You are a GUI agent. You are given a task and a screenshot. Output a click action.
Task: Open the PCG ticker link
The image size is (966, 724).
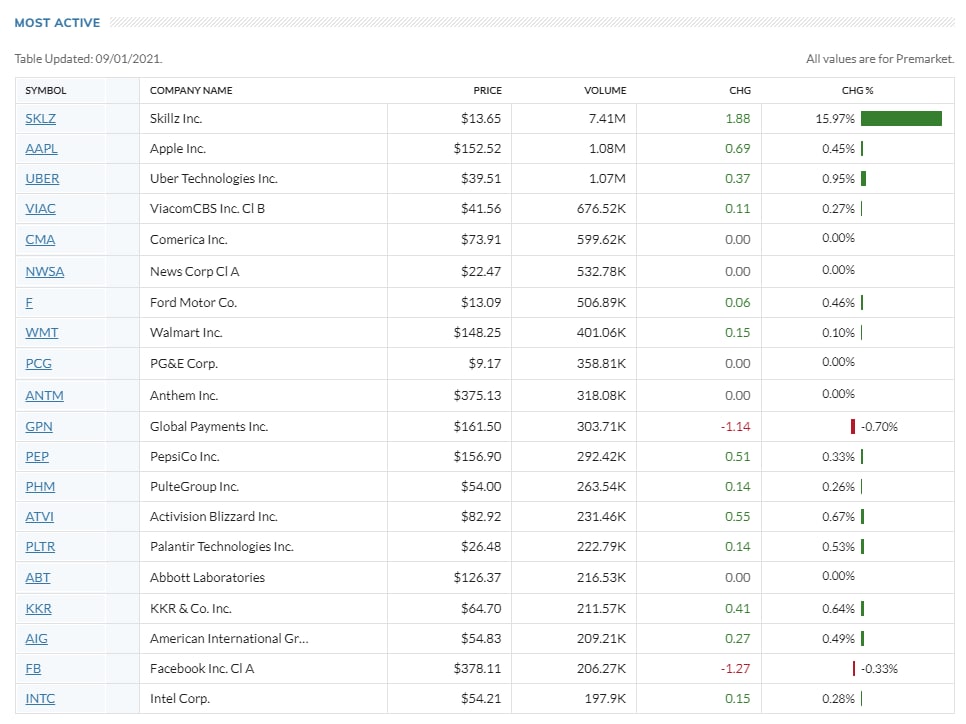click(38, 364)
